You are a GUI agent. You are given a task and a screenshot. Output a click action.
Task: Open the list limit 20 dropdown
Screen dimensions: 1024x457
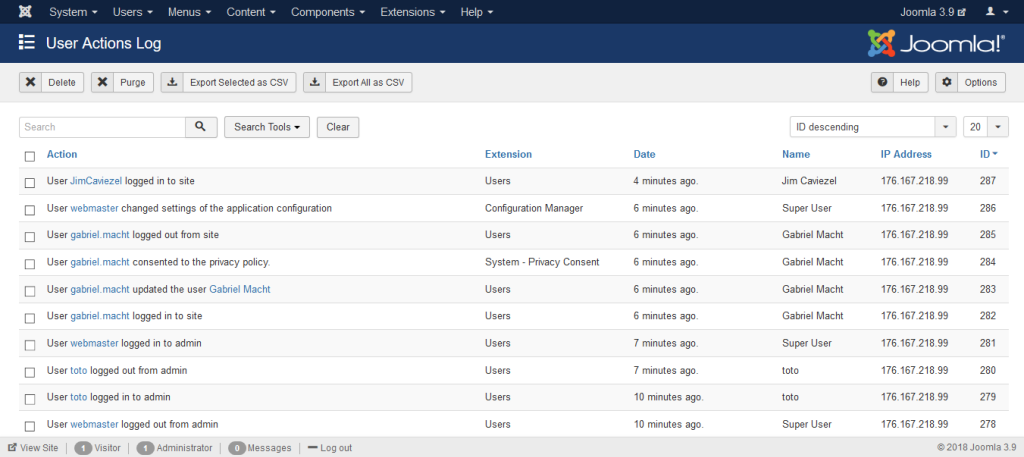tap(985, 127)
